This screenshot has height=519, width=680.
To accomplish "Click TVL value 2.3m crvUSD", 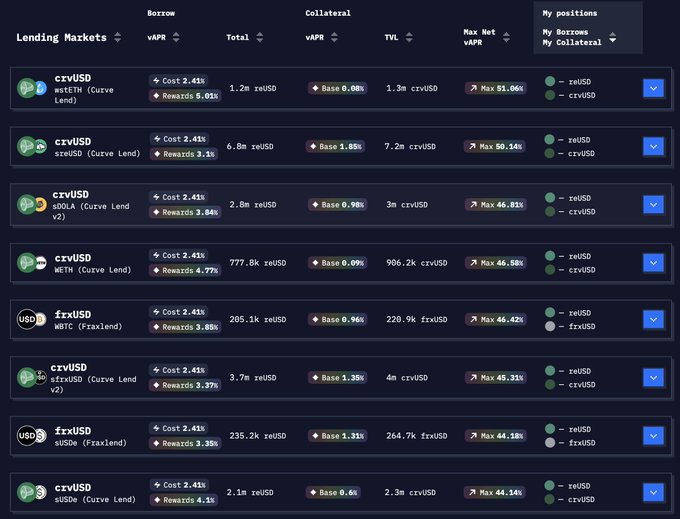I will 410,493.
